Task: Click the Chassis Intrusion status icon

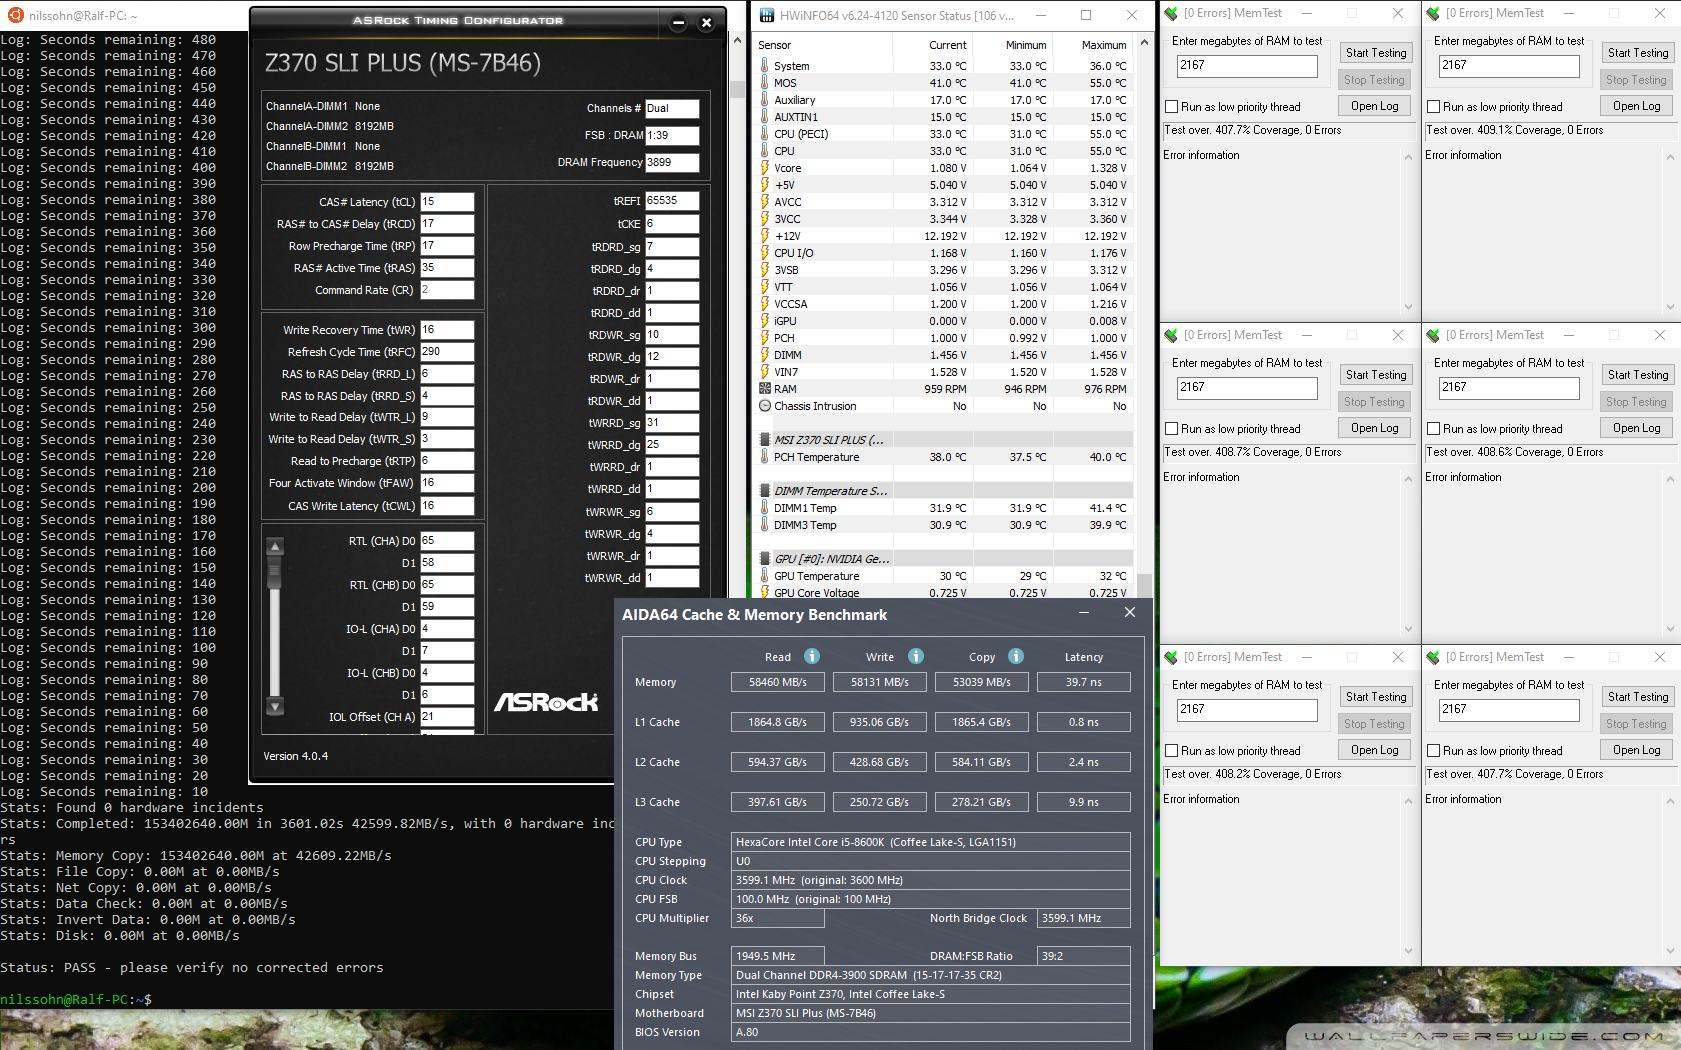Action: tap(765, 406)
